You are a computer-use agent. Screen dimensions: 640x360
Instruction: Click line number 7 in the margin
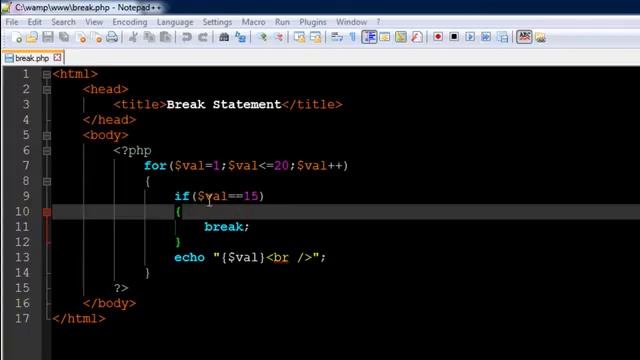[26, 166]
